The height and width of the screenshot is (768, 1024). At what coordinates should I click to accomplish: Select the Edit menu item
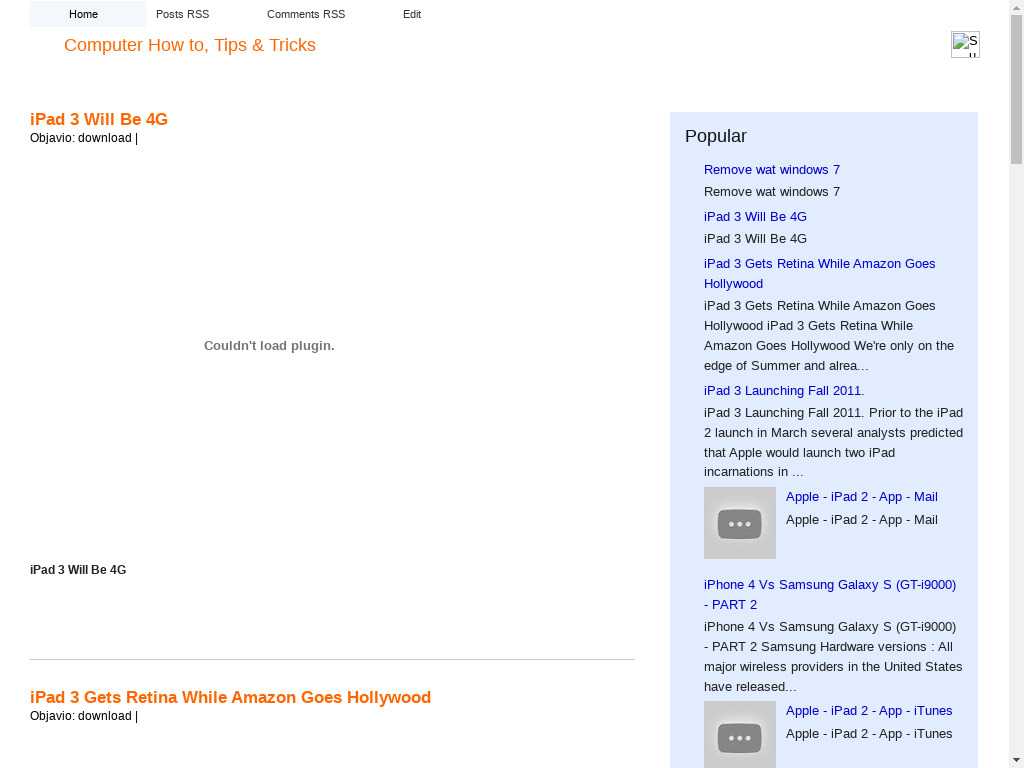point(412,14)
